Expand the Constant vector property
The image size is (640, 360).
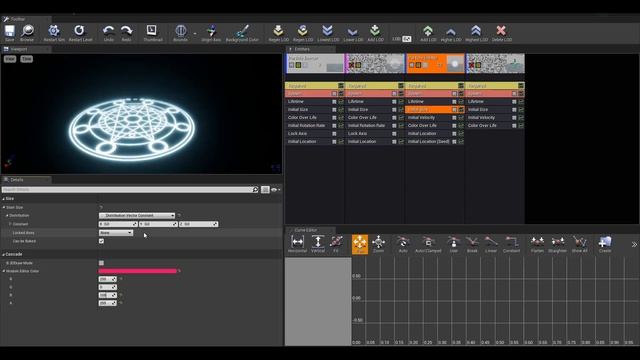coord(10,224)
